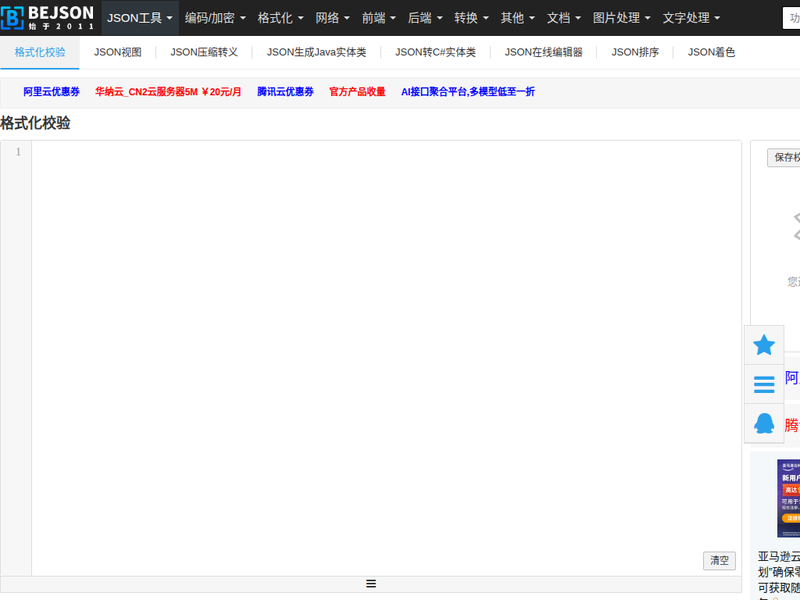The height and width of the screenshot is (600, 800).
Task: Click the QQ penguin contact icon
Action: pyautogui.click(x=764, y=423)
